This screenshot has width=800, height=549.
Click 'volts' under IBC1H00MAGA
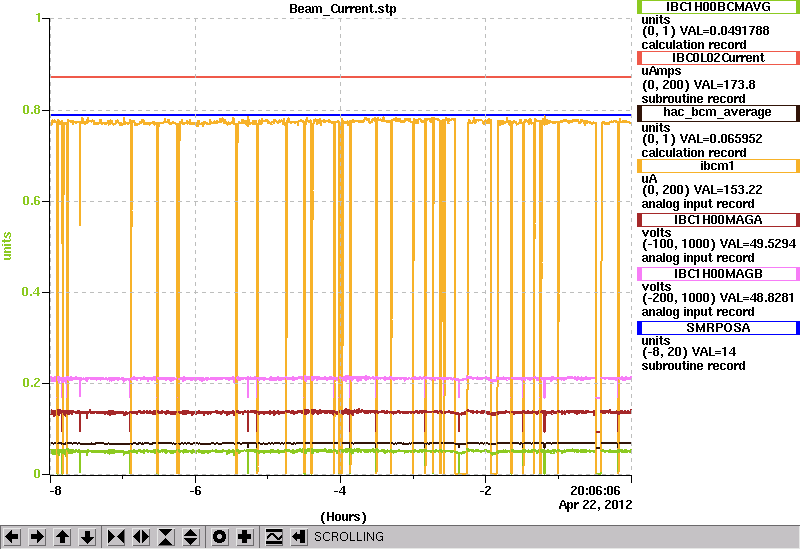coord(656,233)
